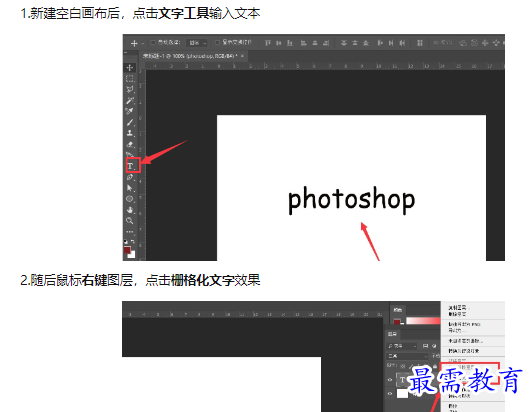Choose Export As in context menu
Image resolution: width=531 pixels, height=412 pixels.
(x=457, y=330)
